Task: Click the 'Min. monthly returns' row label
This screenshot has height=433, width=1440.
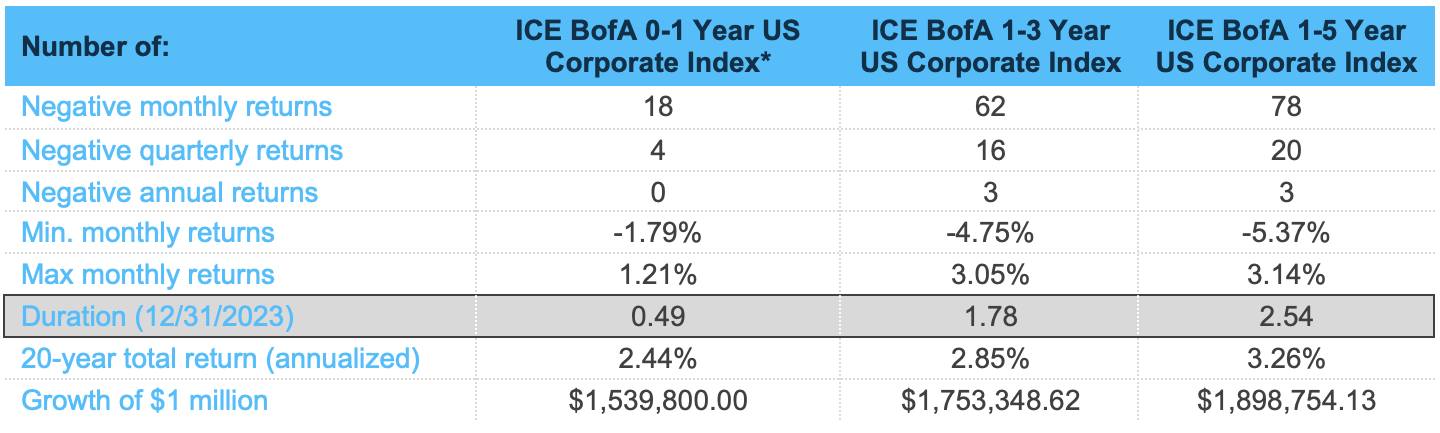Action: click(148, 233)
